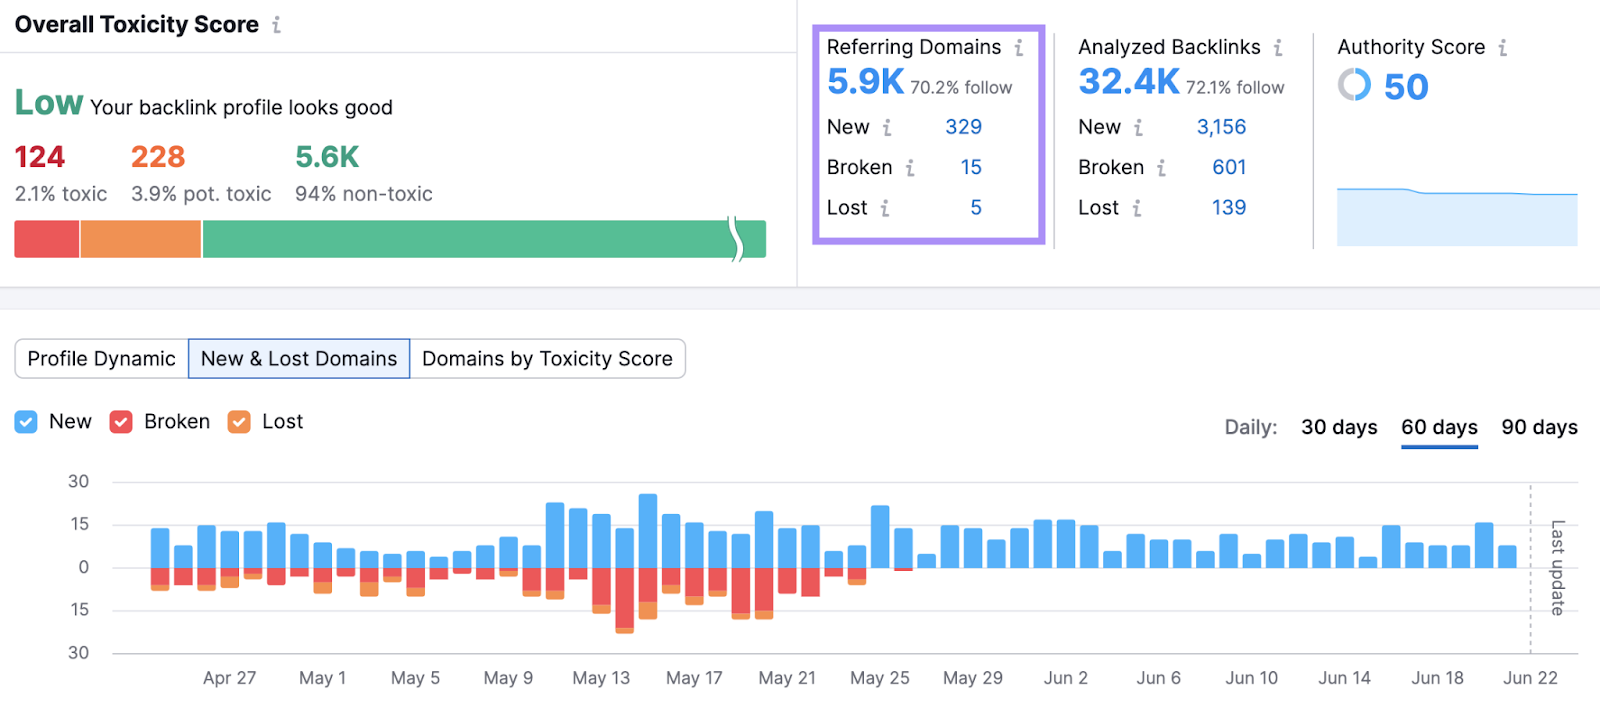Click info icon next to Referring Domains
This screenshot has width=1600, height=714.
click(x=1019, y=47)
